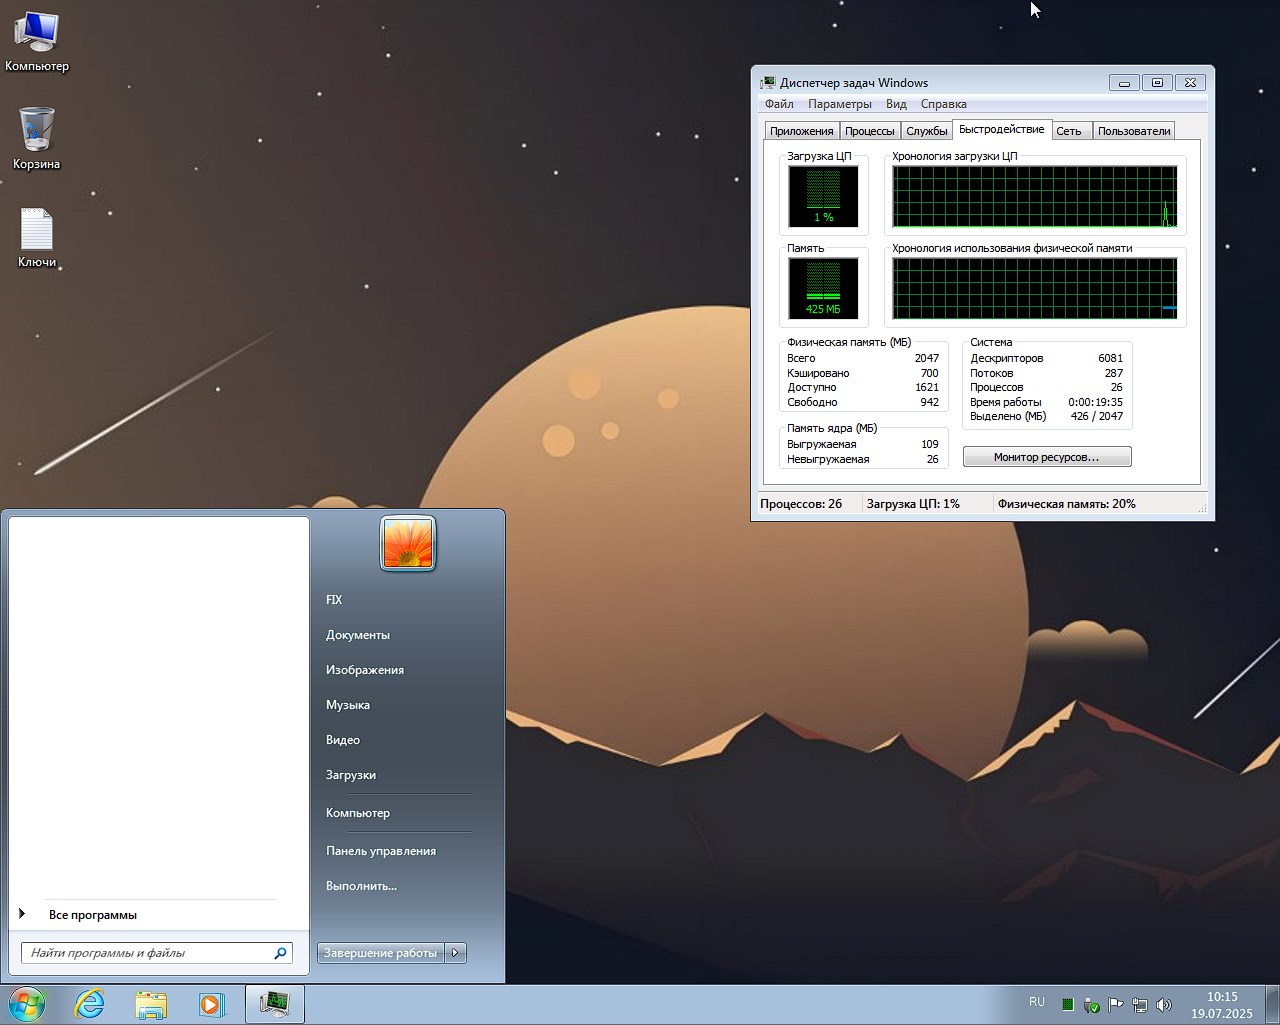This screenshot has height=1025, width=1280.
Task: Open Windows Explorer folder icon in taskbar
Action: [151, 1004]
